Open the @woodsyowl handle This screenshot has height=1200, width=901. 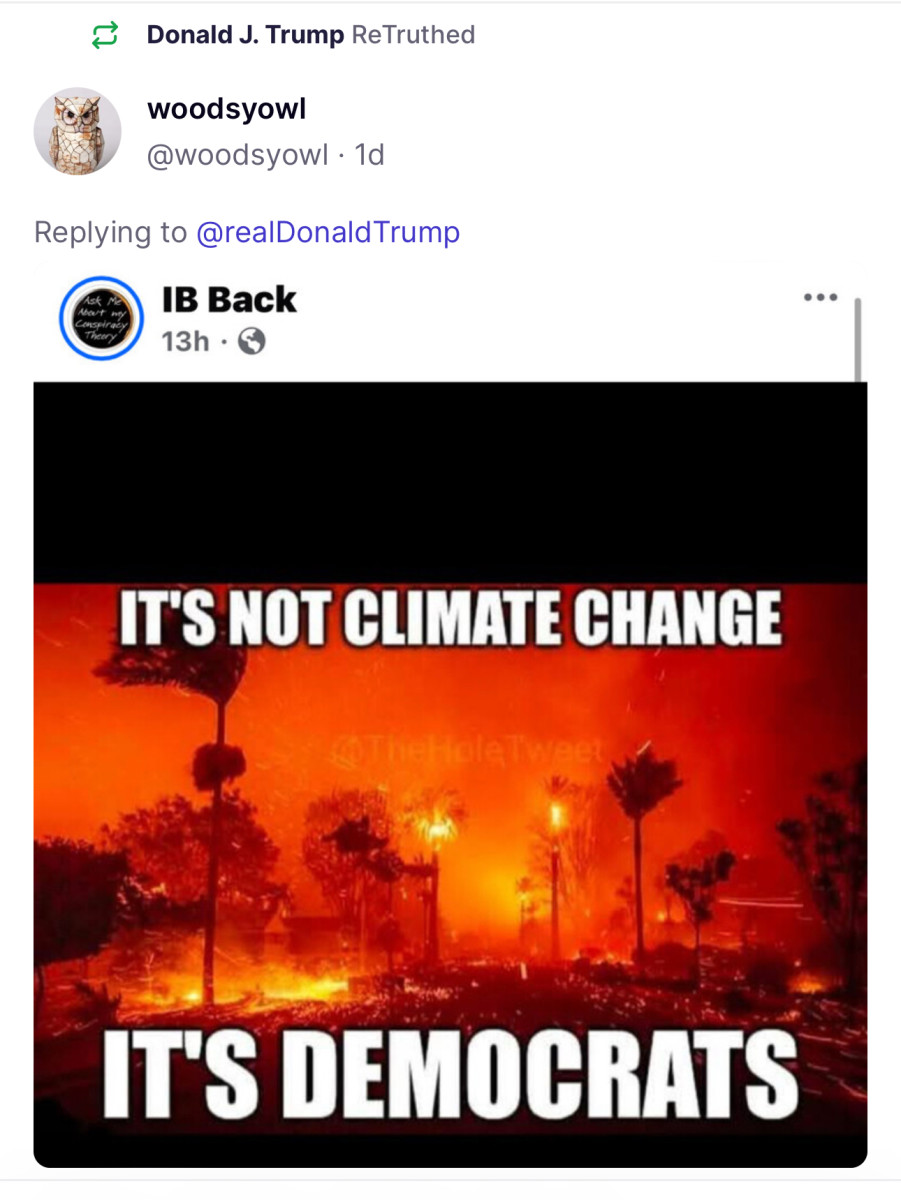tap(238, 155)
